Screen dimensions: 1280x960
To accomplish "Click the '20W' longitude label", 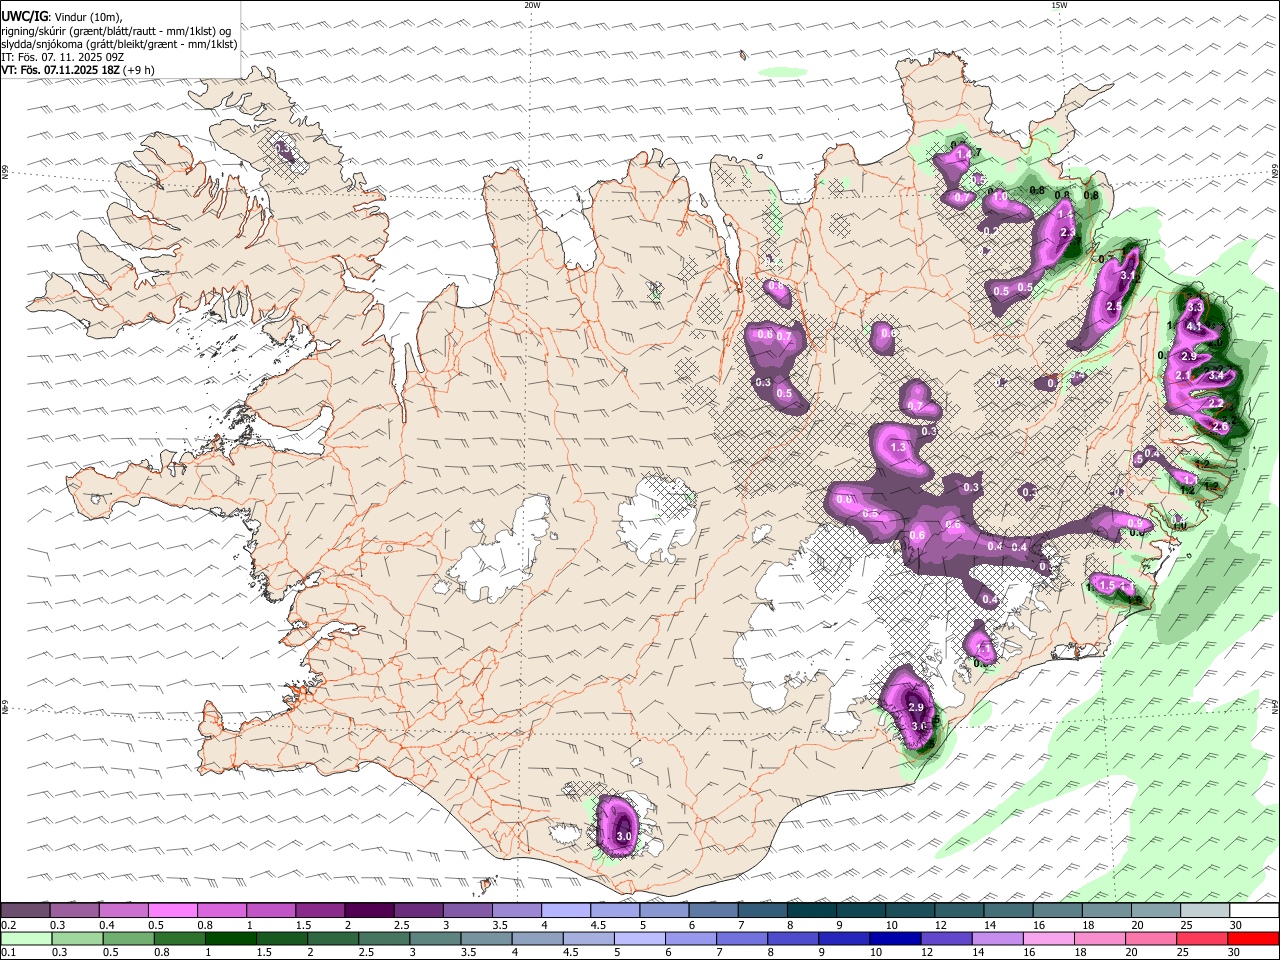I will [532, 5].
